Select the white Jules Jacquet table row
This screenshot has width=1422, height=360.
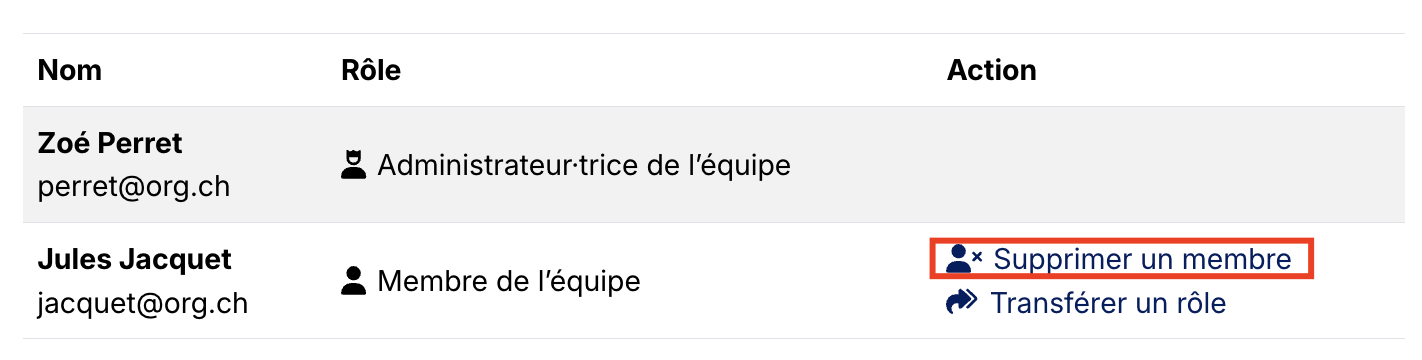(714, 281)
